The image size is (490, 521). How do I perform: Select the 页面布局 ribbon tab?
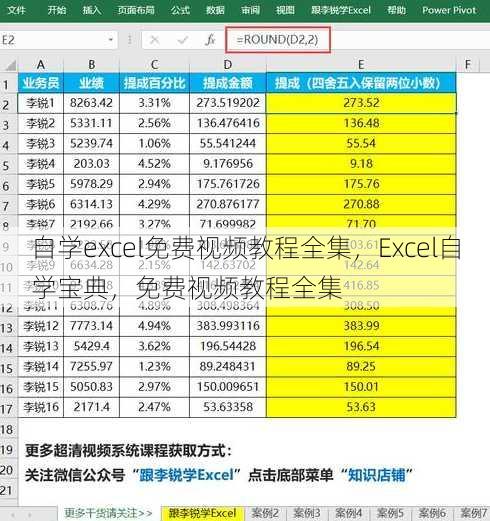136,10
